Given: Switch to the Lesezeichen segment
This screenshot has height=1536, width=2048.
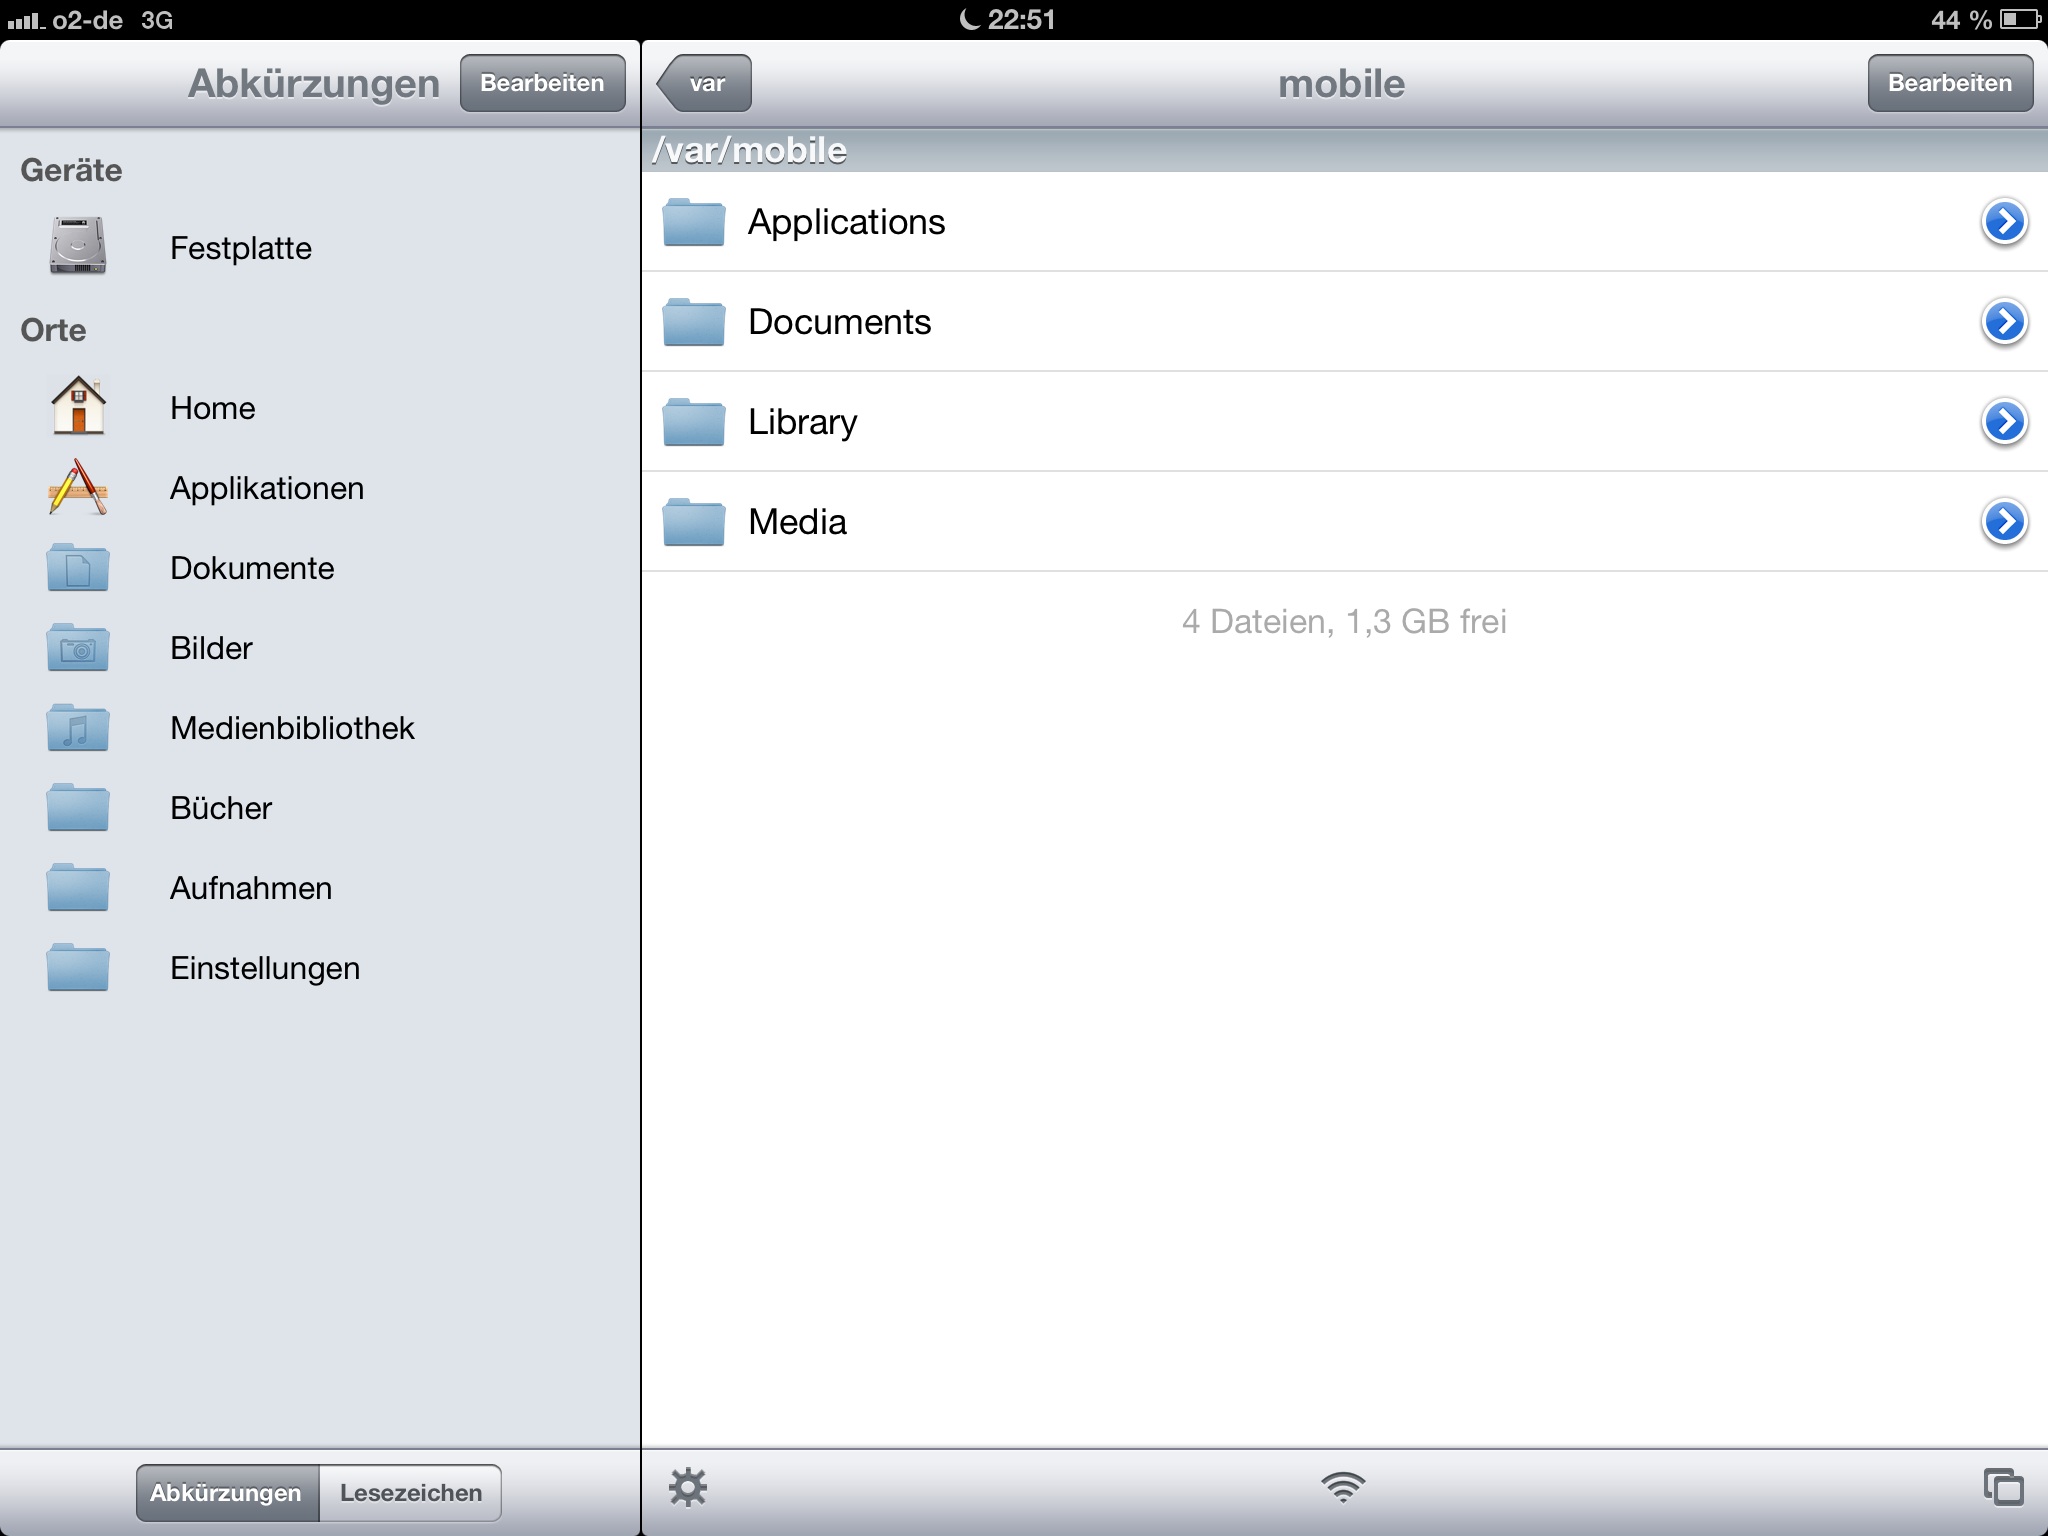Looking at the screenshot, I should click(x=411, y=1493).
